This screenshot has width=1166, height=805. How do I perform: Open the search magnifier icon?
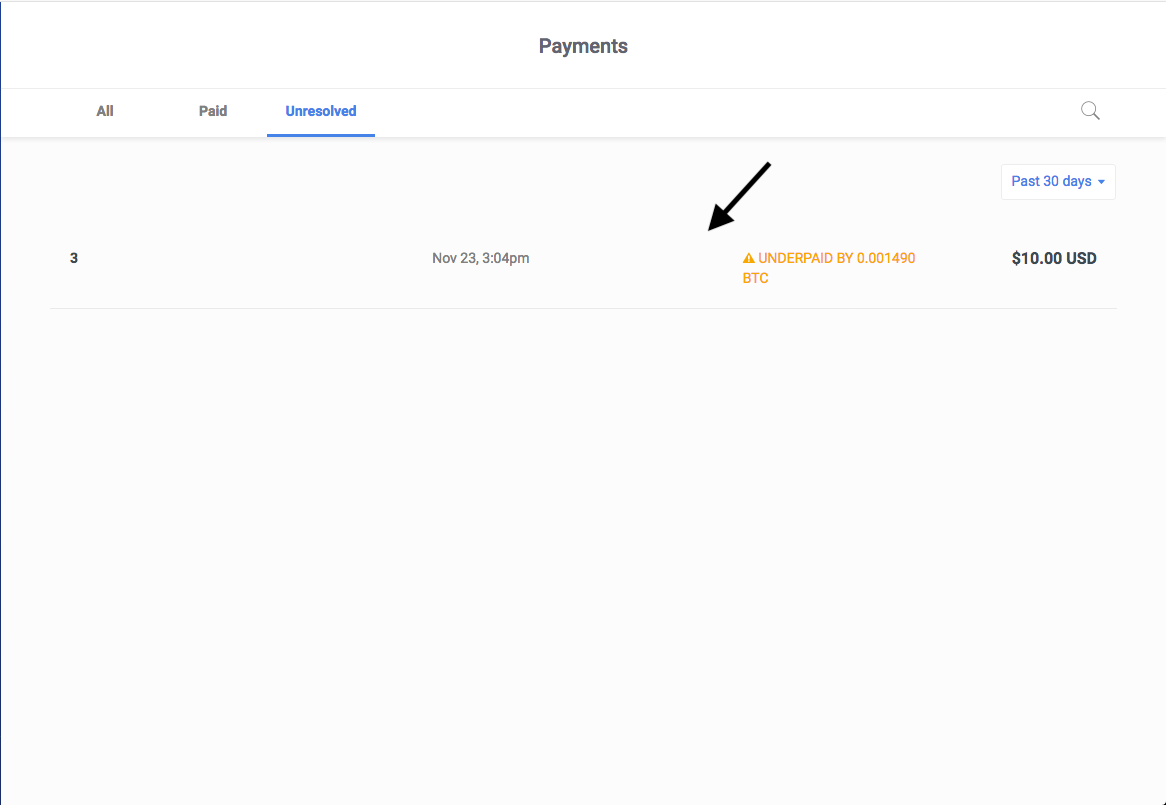click(1090, 111)
